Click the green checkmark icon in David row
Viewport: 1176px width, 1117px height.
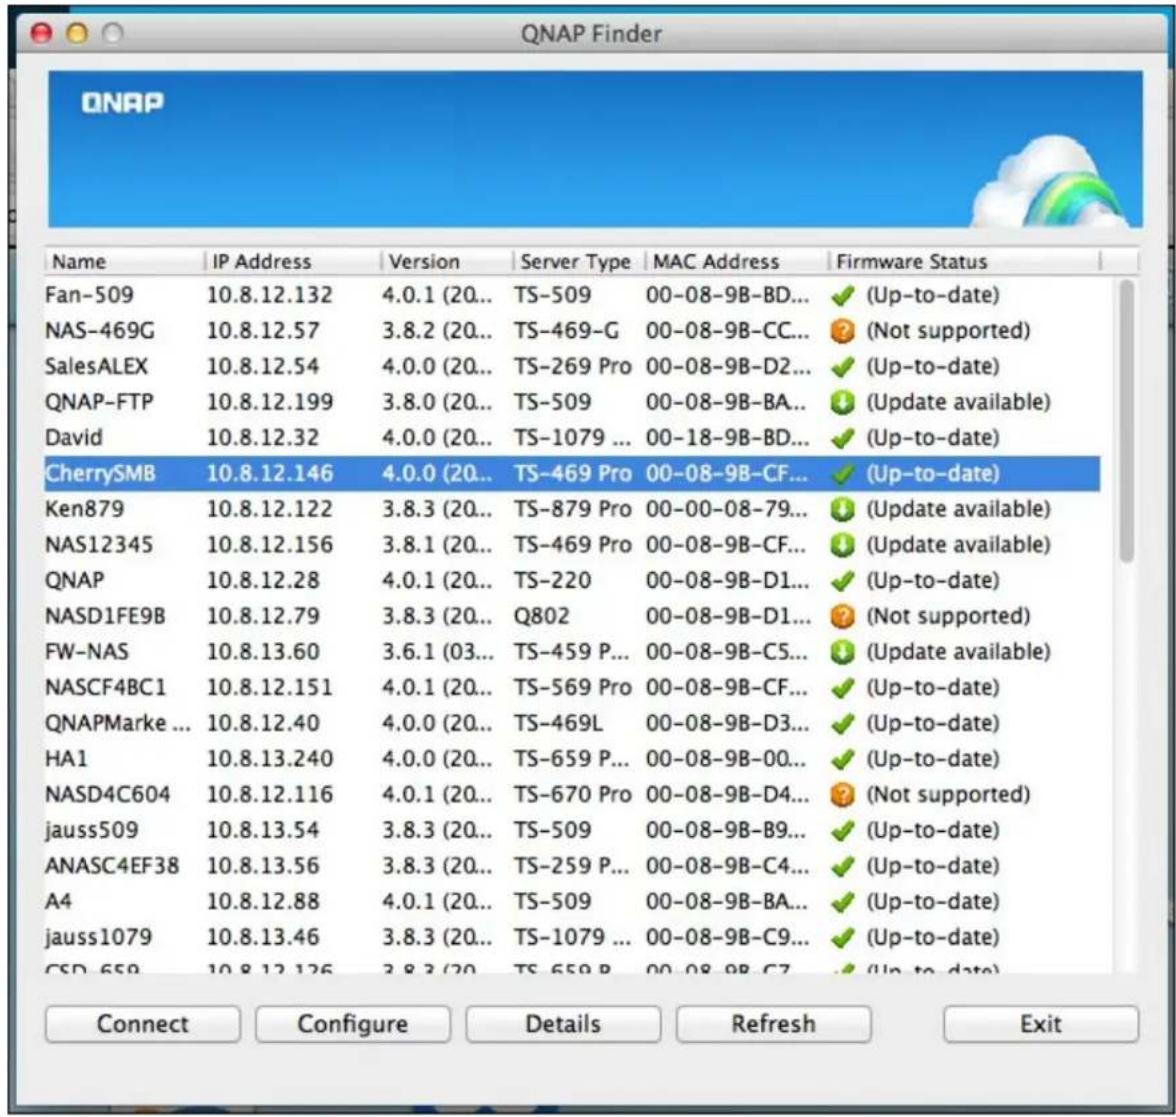pyautogui.click(x=842, y=438)
